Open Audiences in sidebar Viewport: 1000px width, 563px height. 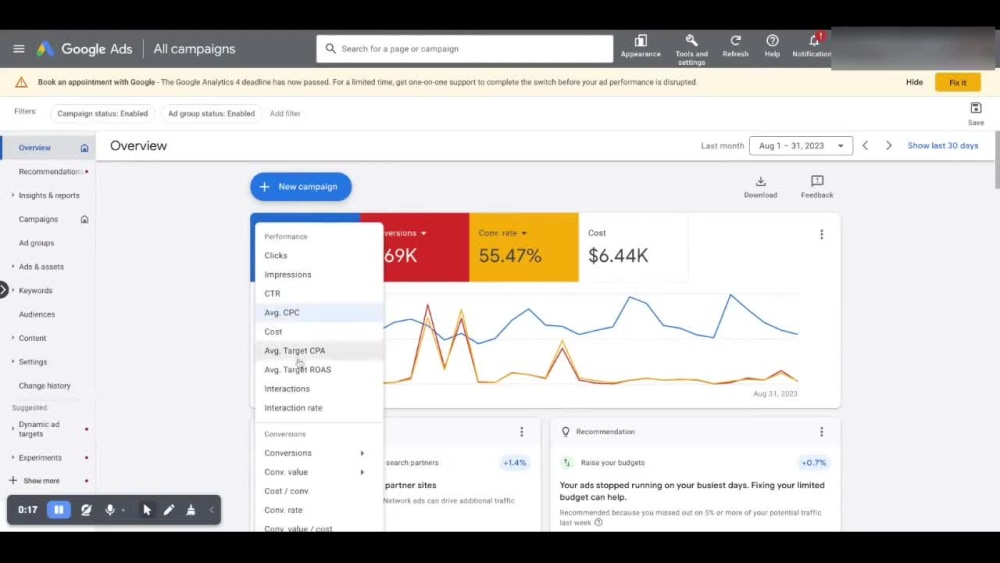37,314
